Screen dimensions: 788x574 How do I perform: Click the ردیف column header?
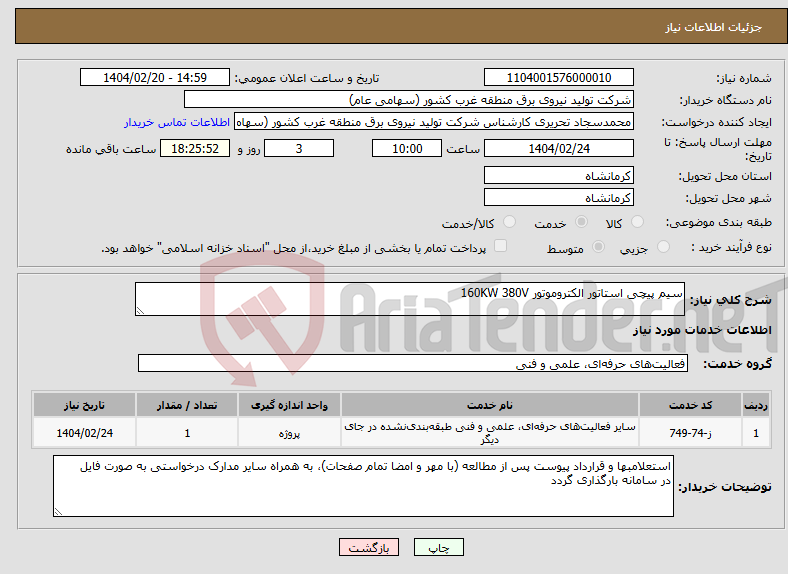pyautogui.click(x=756, y=405)
